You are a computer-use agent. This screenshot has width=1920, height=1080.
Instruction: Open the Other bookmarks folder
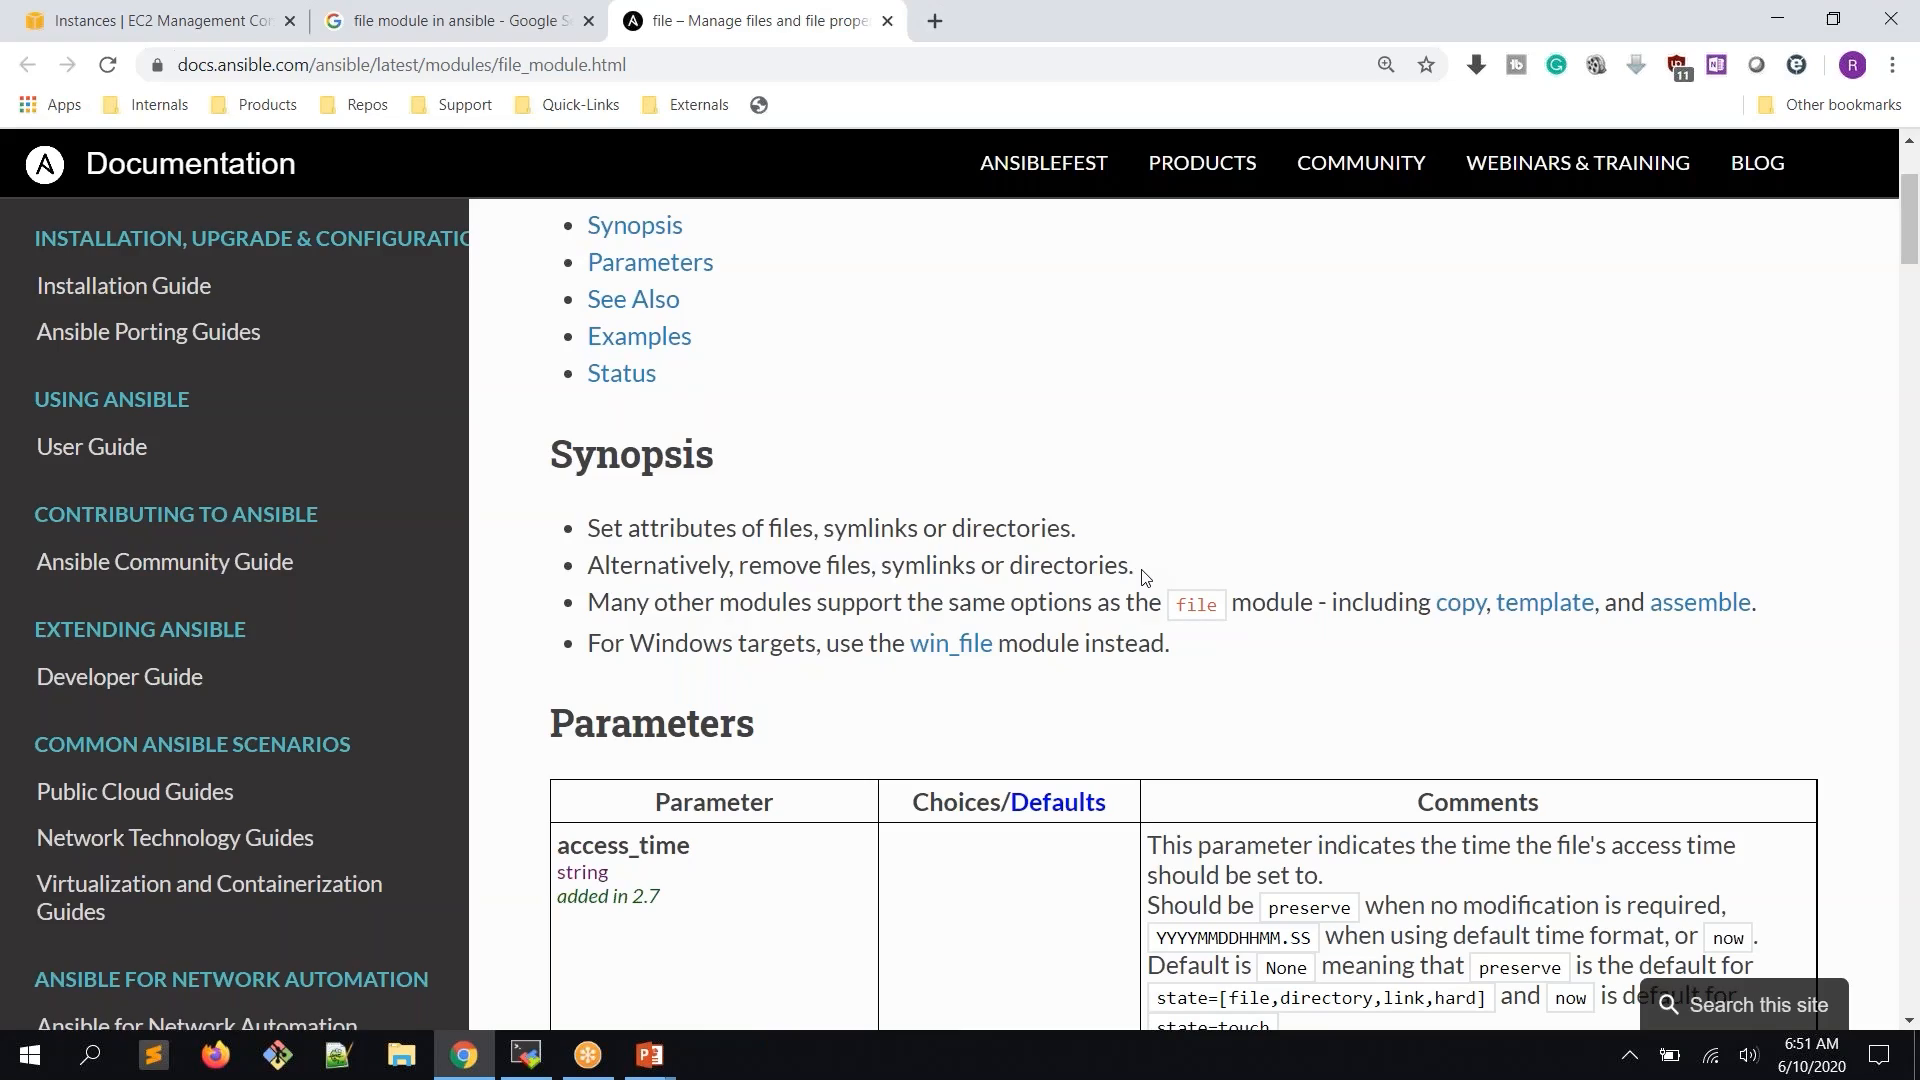tap(1830, 105)
